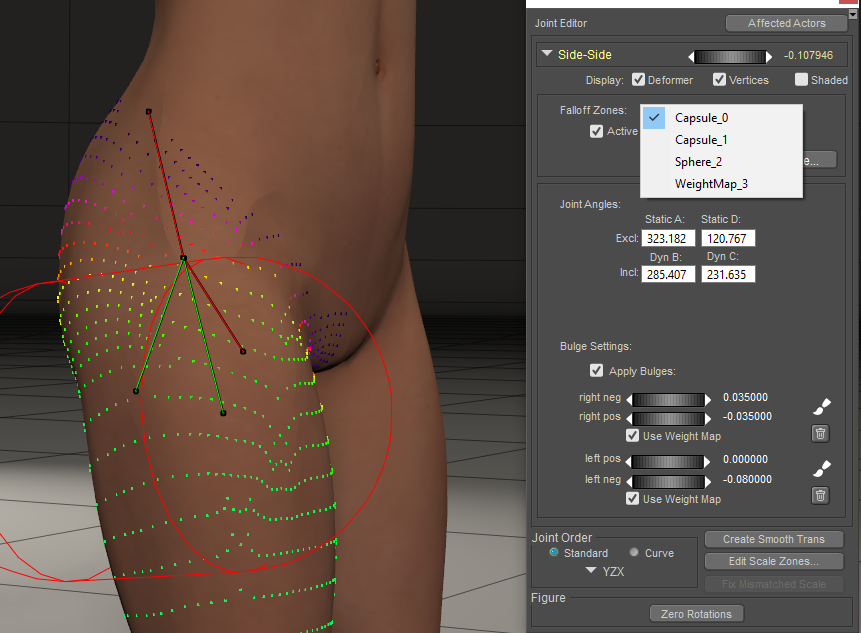Select the Curve joint order radio button
The height and width of the screenshot is (633, 861).
[634, 553]
